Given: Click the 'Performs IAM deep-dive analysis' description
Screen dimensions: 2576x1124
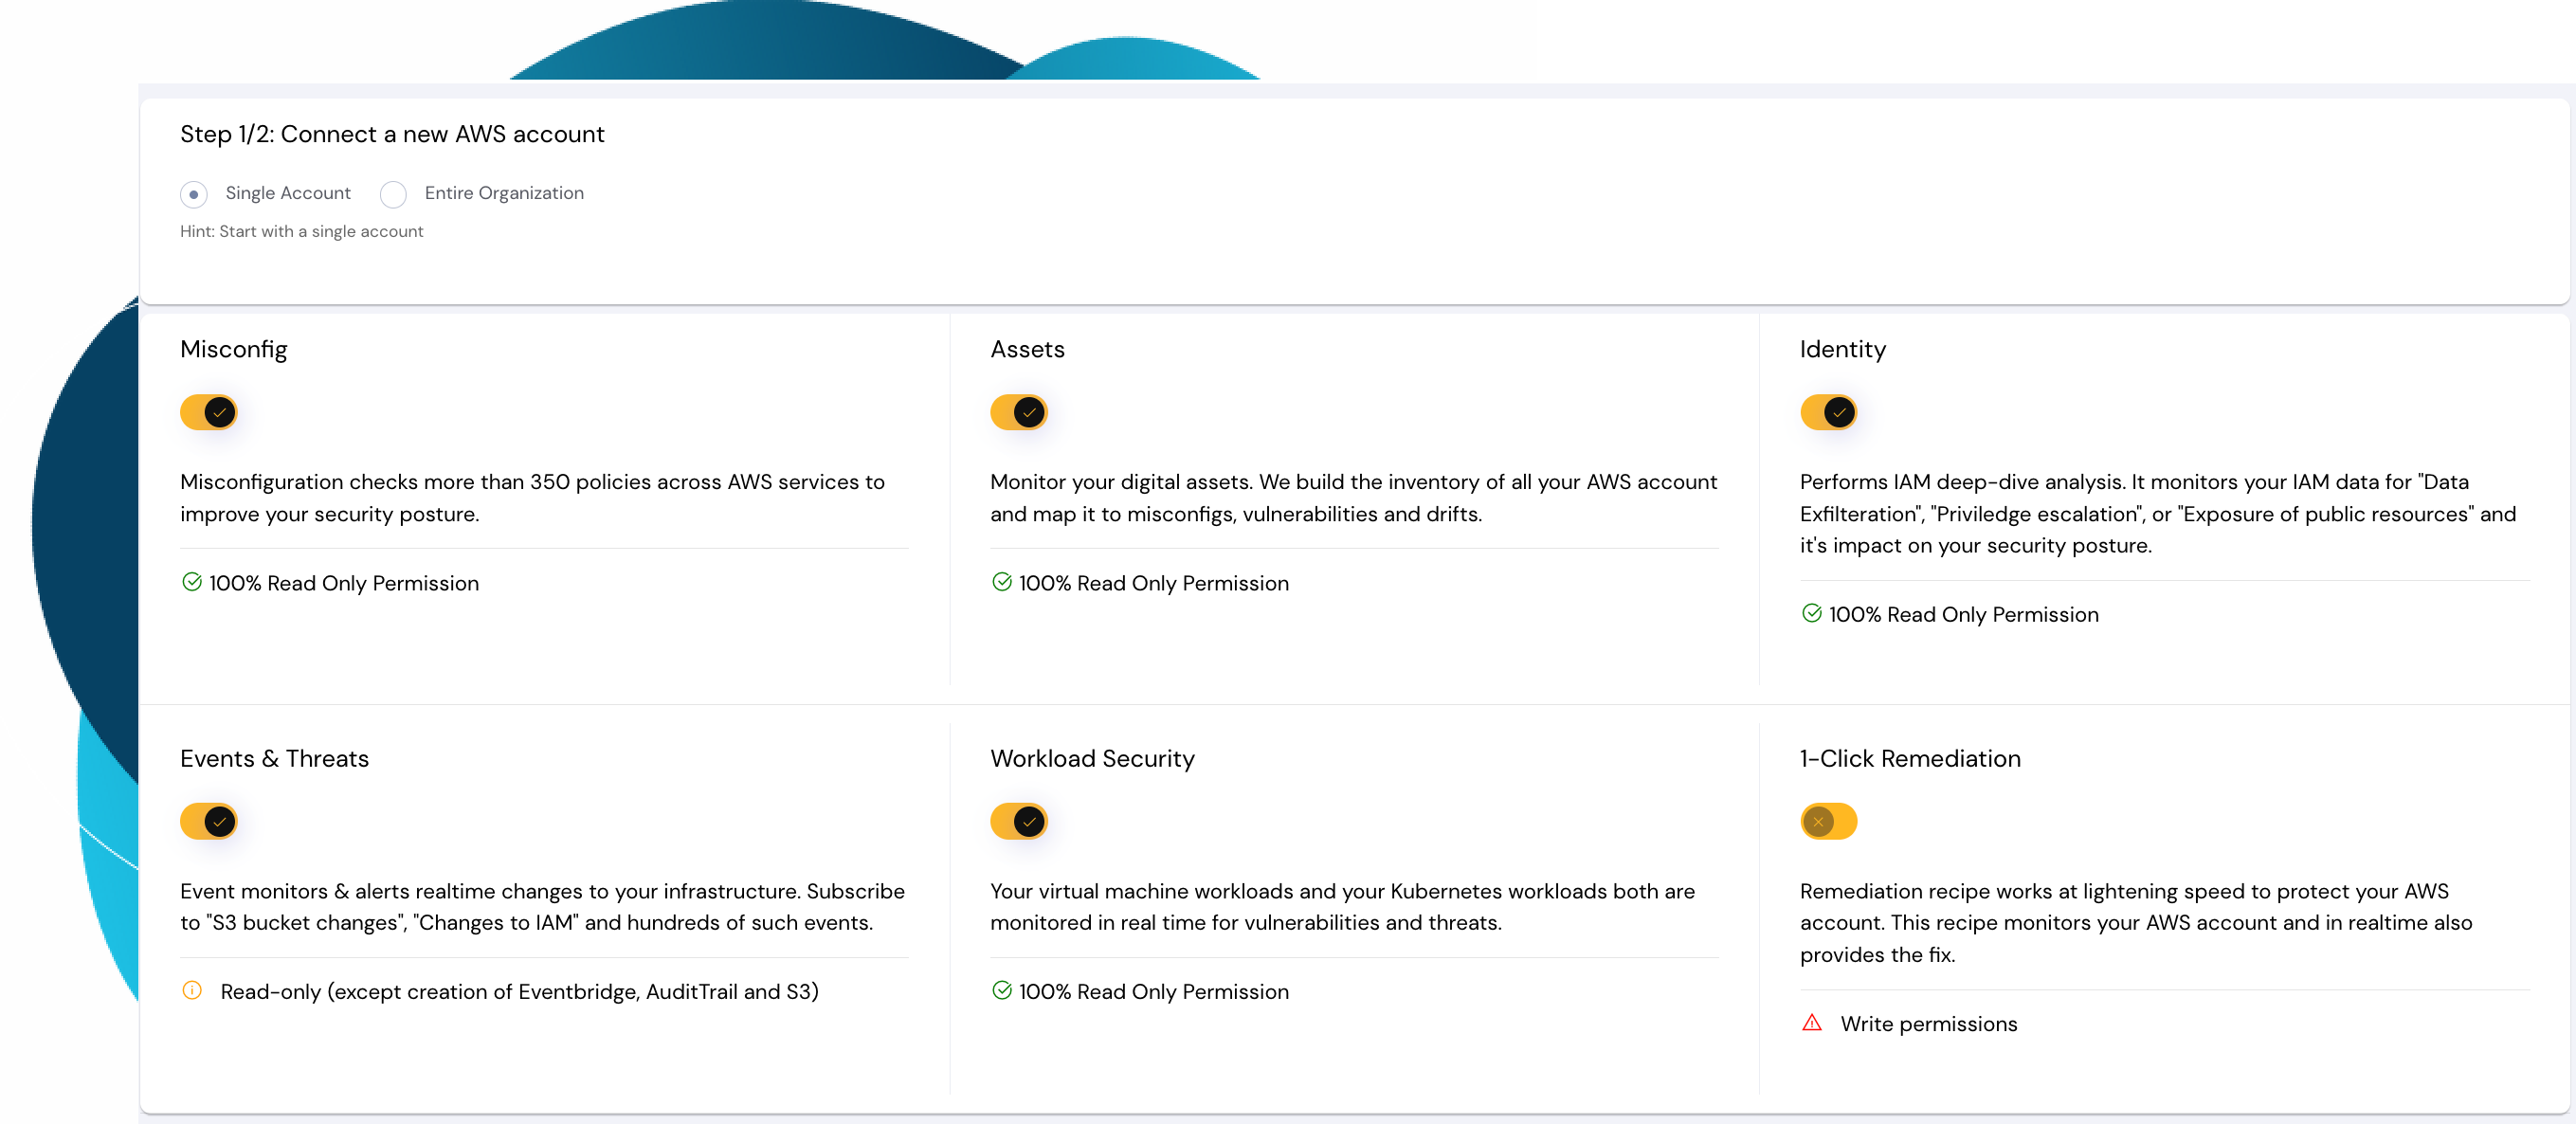Looking at the screenshot, I should click(x=2158, y=513).
